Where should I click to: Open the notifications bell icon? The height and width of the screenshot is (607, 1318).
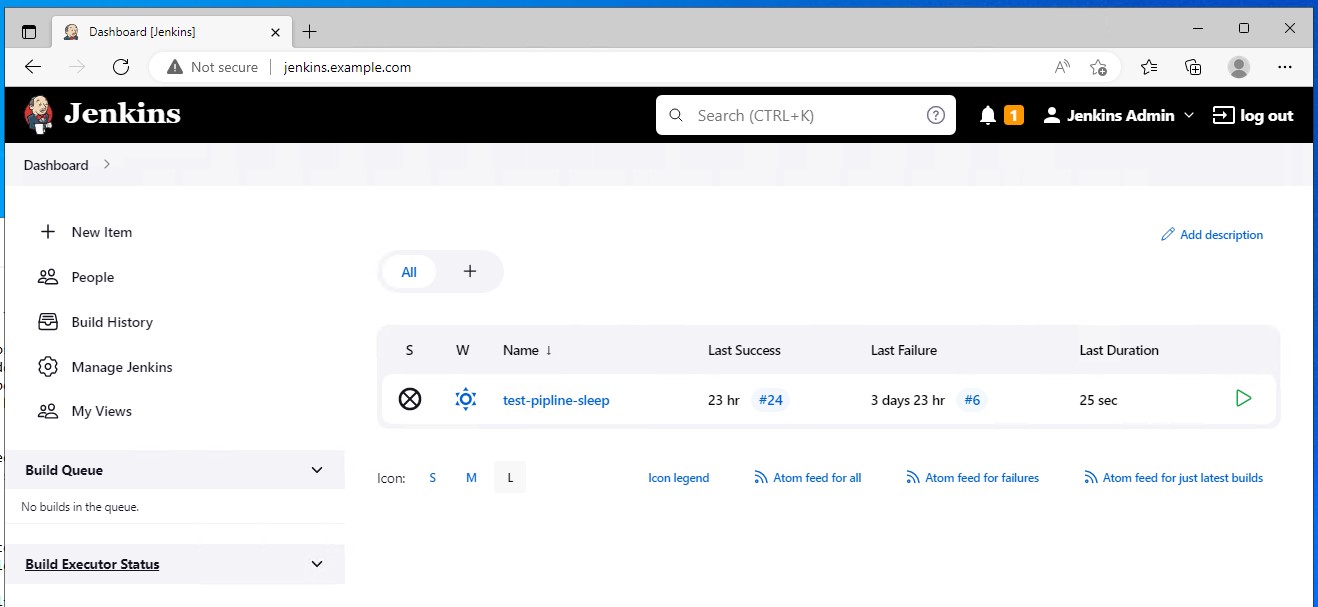pyautogui.click(x=988, y=116)
